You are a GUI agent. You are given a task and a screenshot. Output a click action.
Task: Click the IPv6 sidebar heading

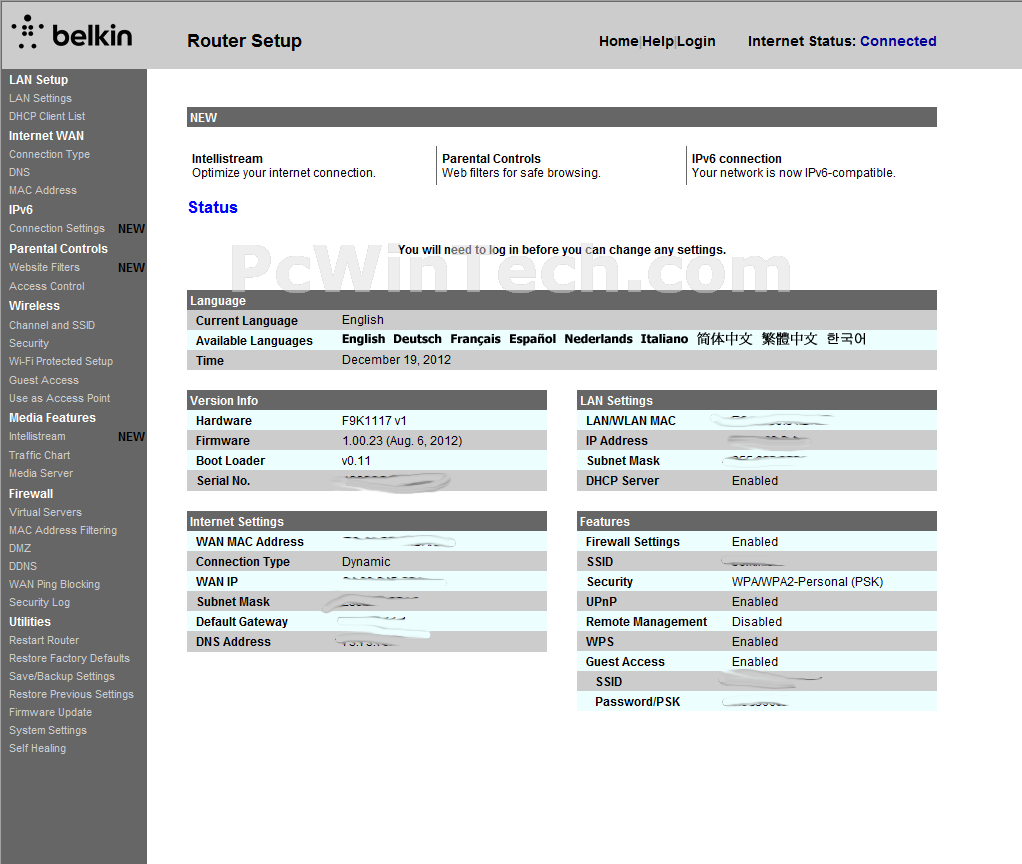[x=21, y=210]
